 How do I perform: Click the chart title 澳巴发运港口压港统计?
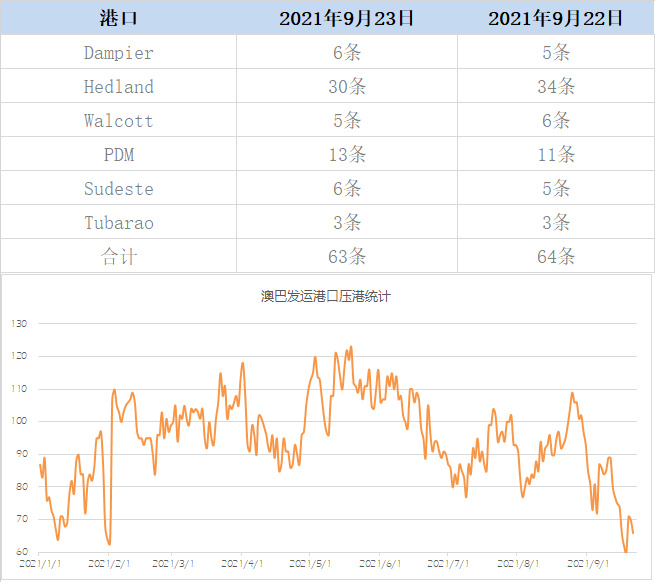pyautogui.click(x=326, y=296)
